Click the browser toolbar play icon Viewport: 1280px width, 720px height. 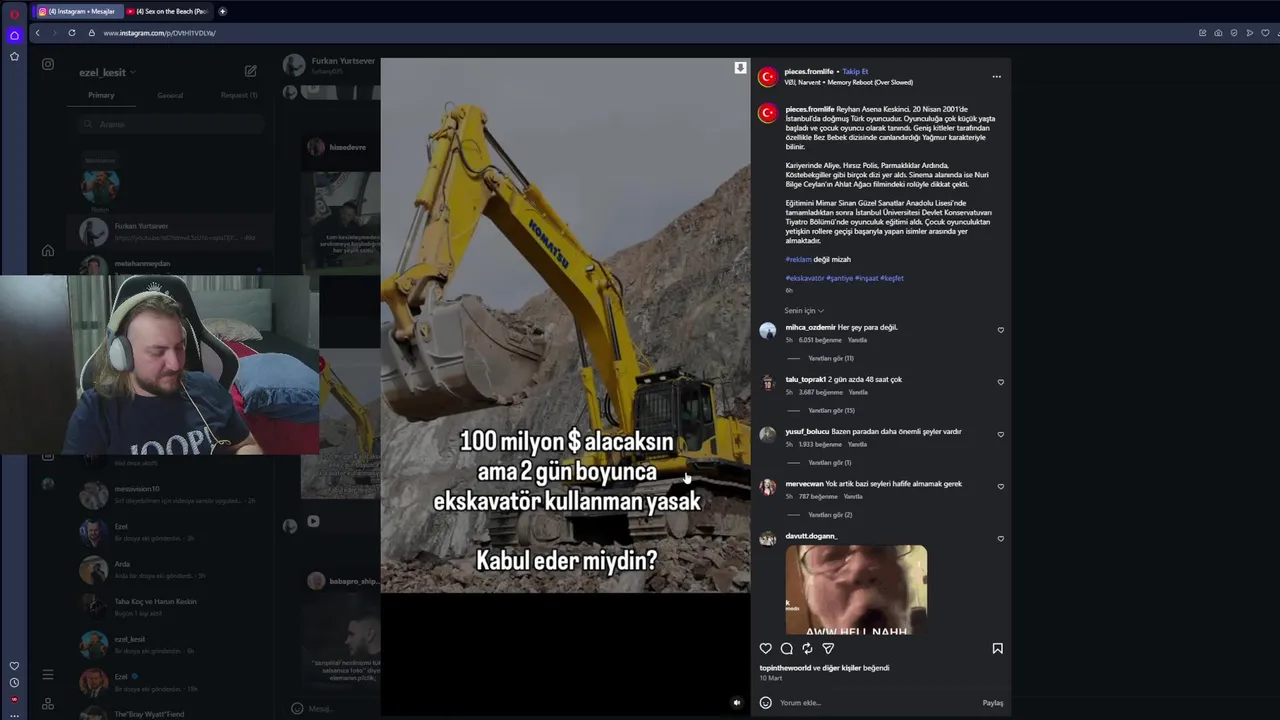(x=1250, y=33)
